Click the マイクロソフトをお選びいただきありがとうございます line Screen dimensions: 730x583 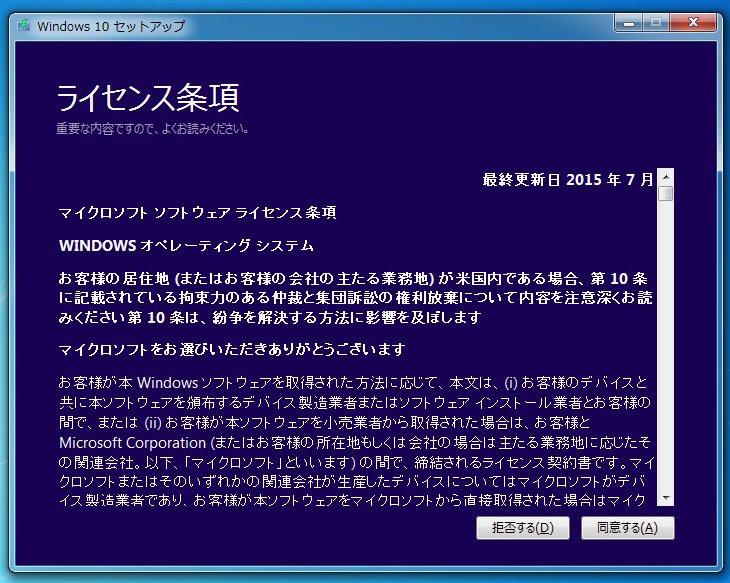pos(232,349)
